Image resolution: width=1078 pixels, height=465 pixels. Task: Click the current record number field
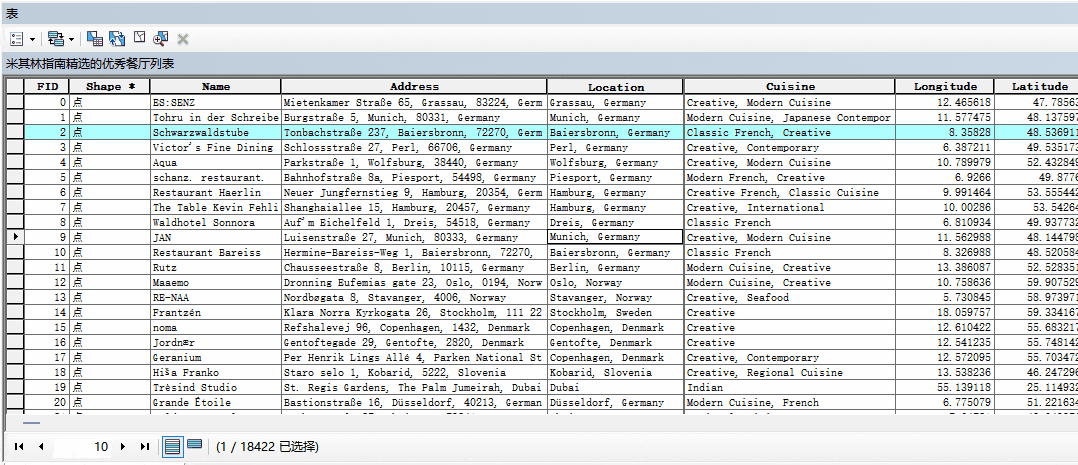click(85, 446)
